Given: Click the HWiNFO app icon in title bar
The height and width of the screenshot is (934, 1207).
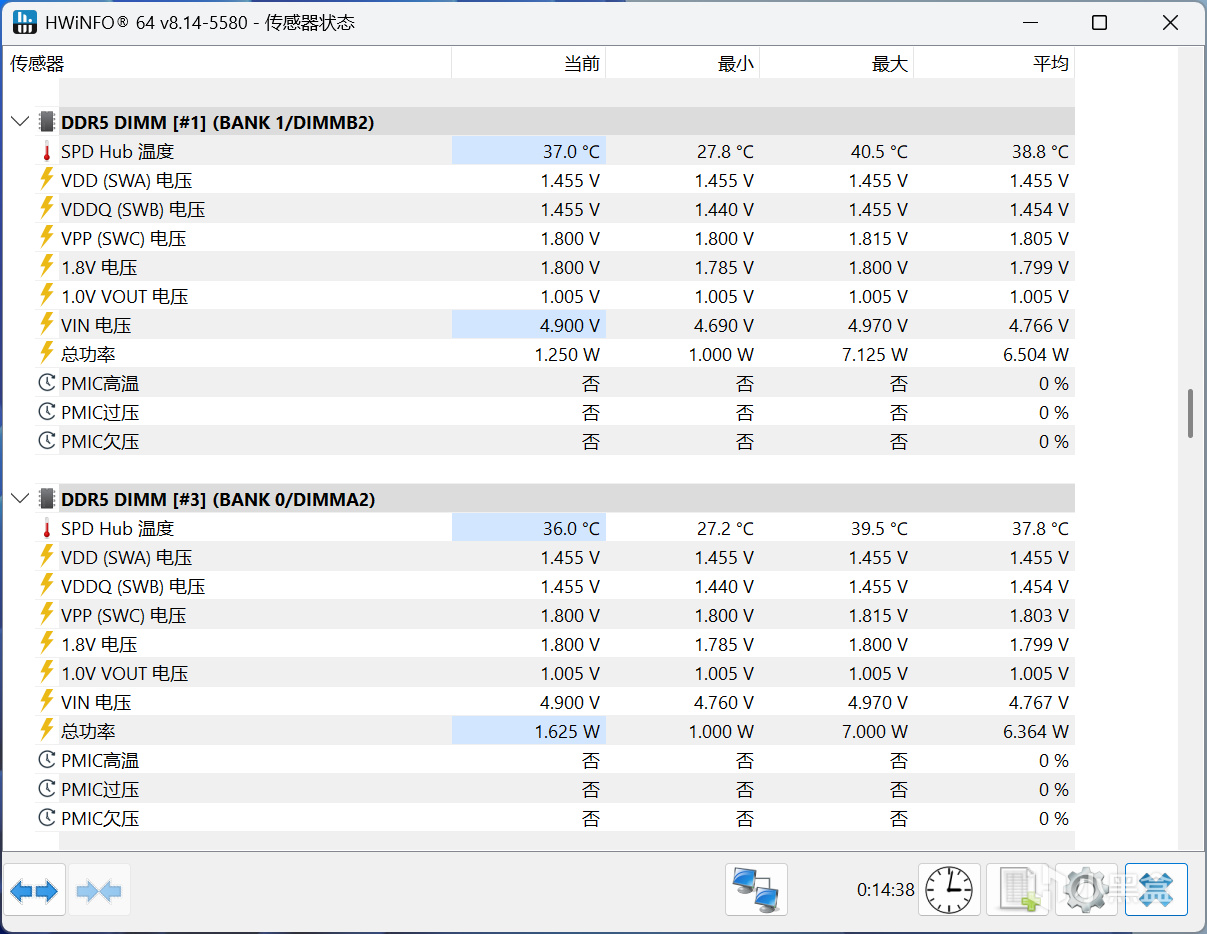Looking at the screenshot, I should (x=24, y=22).
